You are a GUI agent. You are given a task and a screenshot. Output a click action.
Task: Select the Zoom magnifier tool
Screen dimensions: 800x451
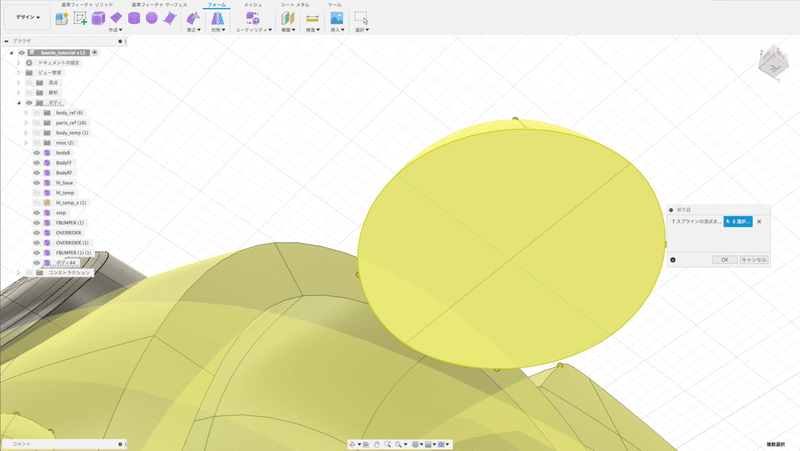[388, 444]
